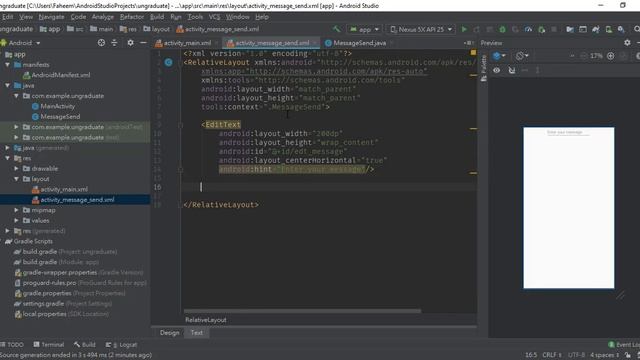Collapse the manifests folder

pos(8,64)
